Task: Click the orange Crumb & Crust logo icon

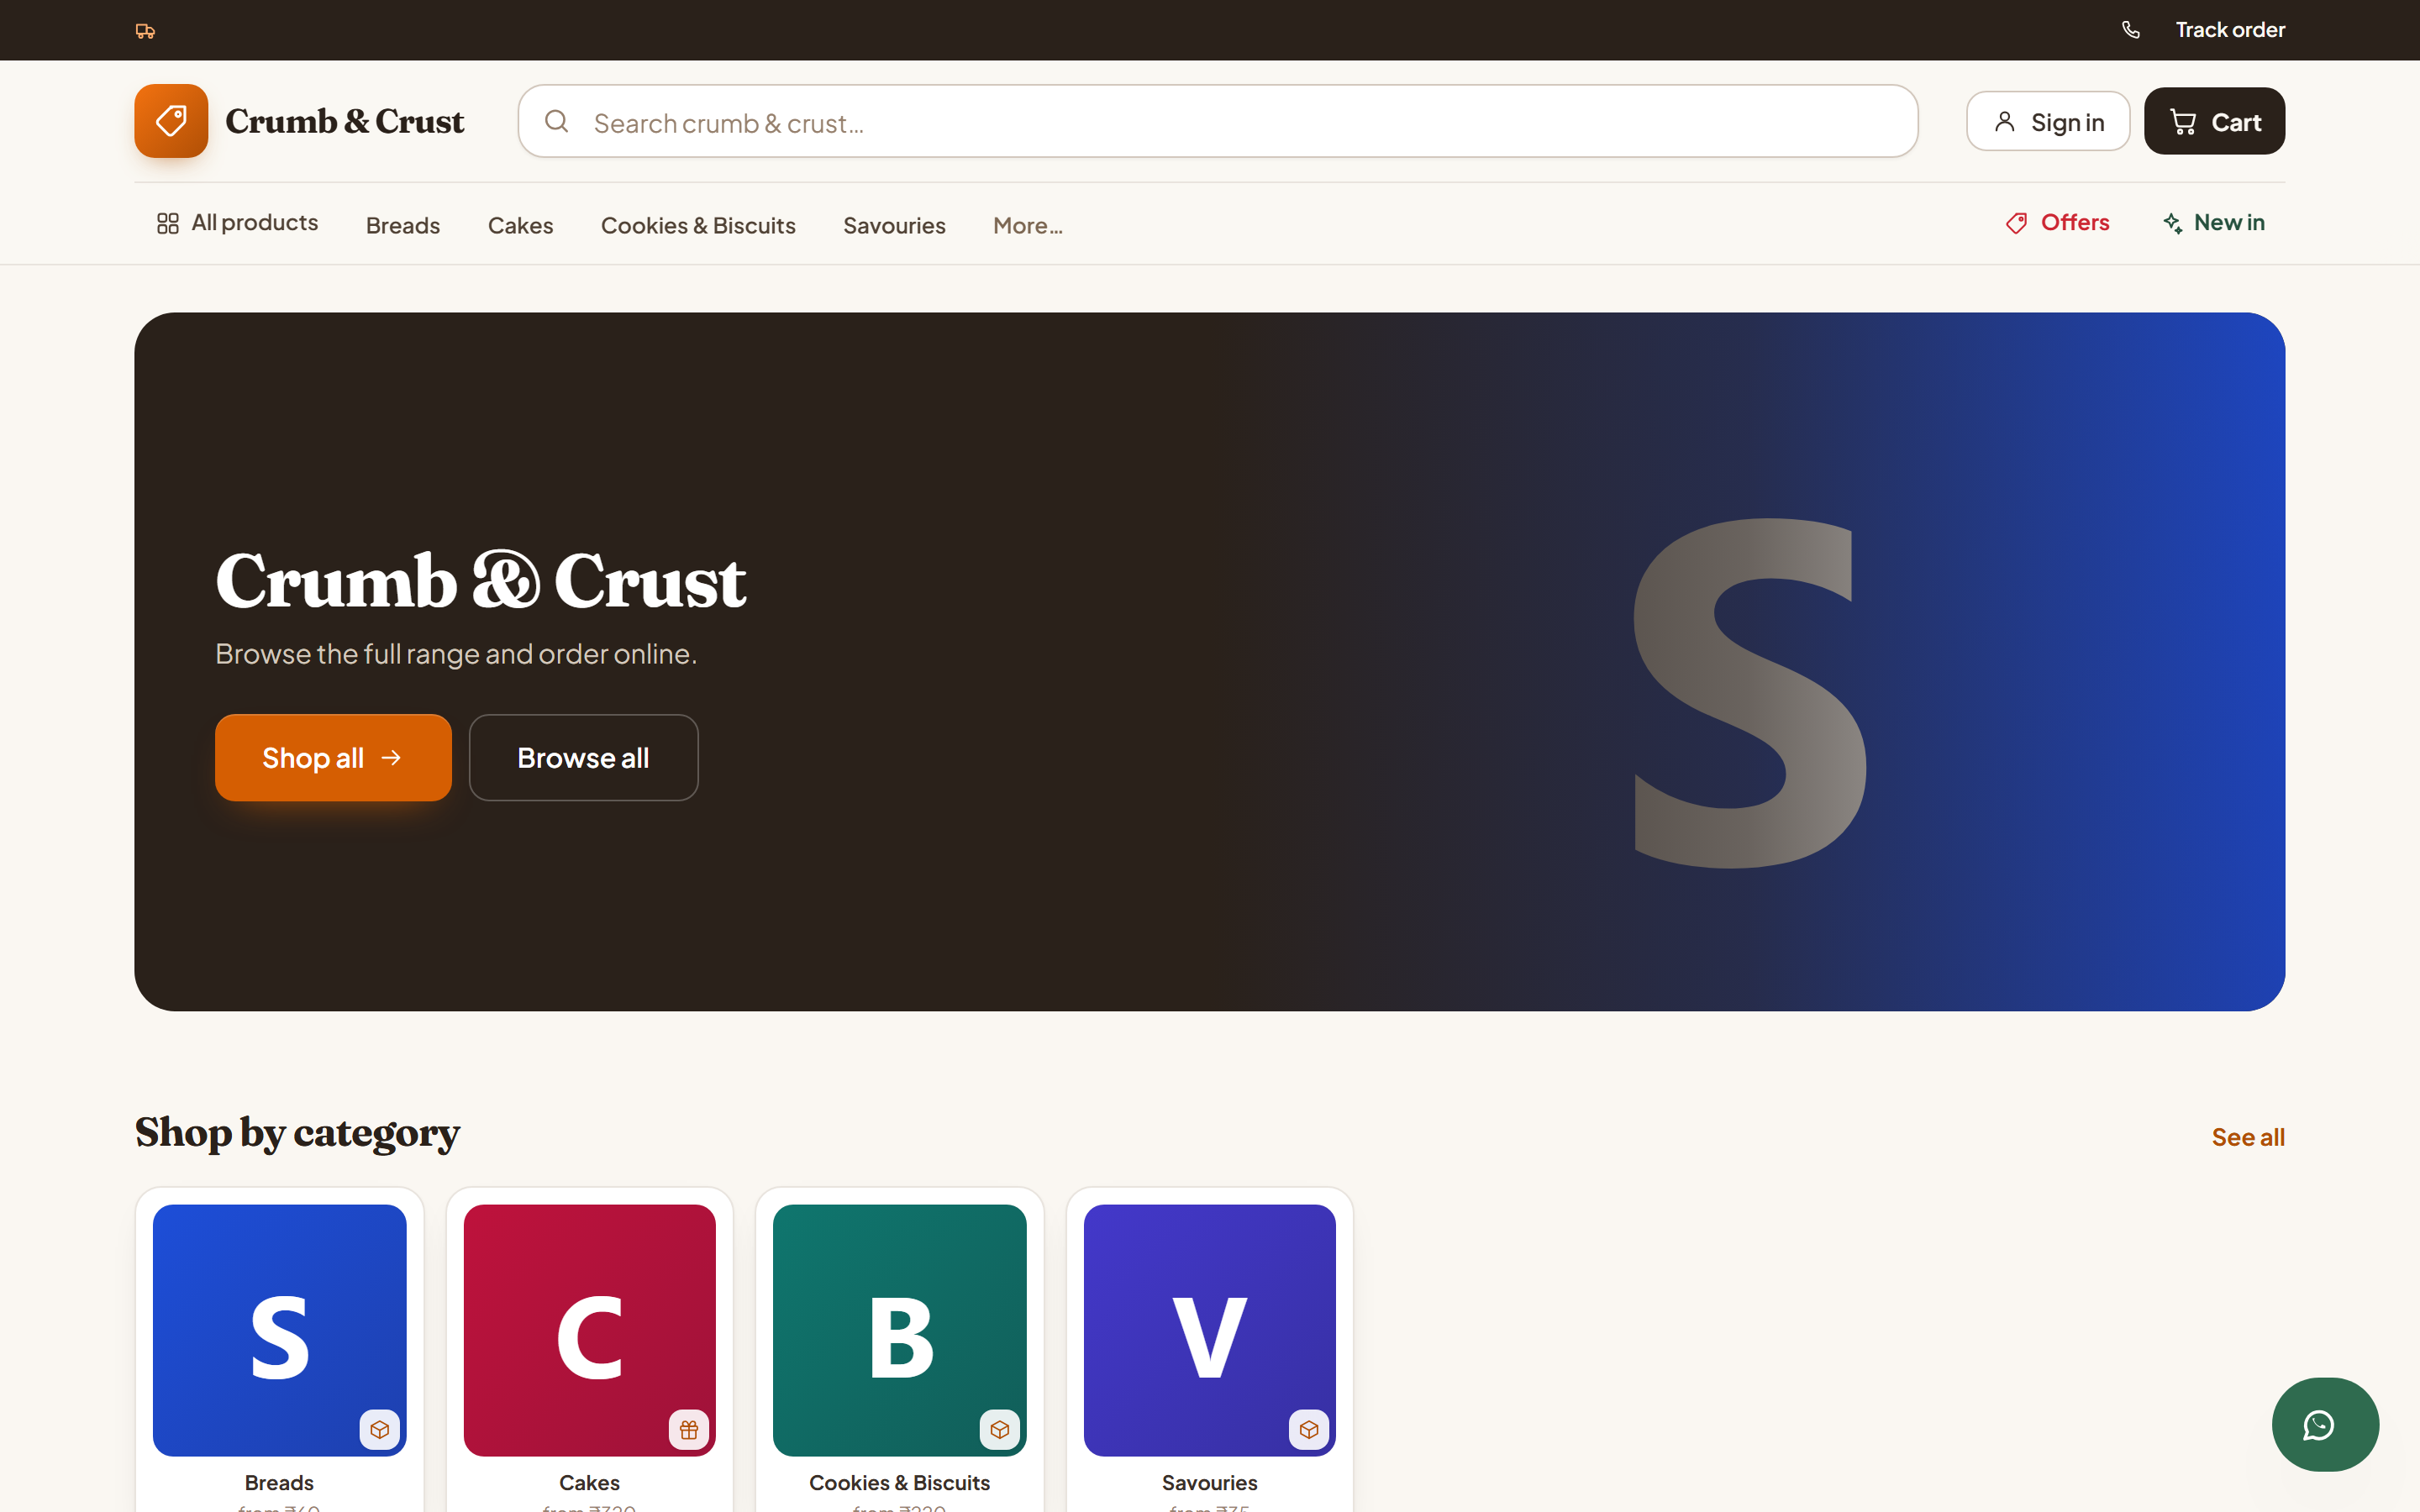Action: coord(171,121)
